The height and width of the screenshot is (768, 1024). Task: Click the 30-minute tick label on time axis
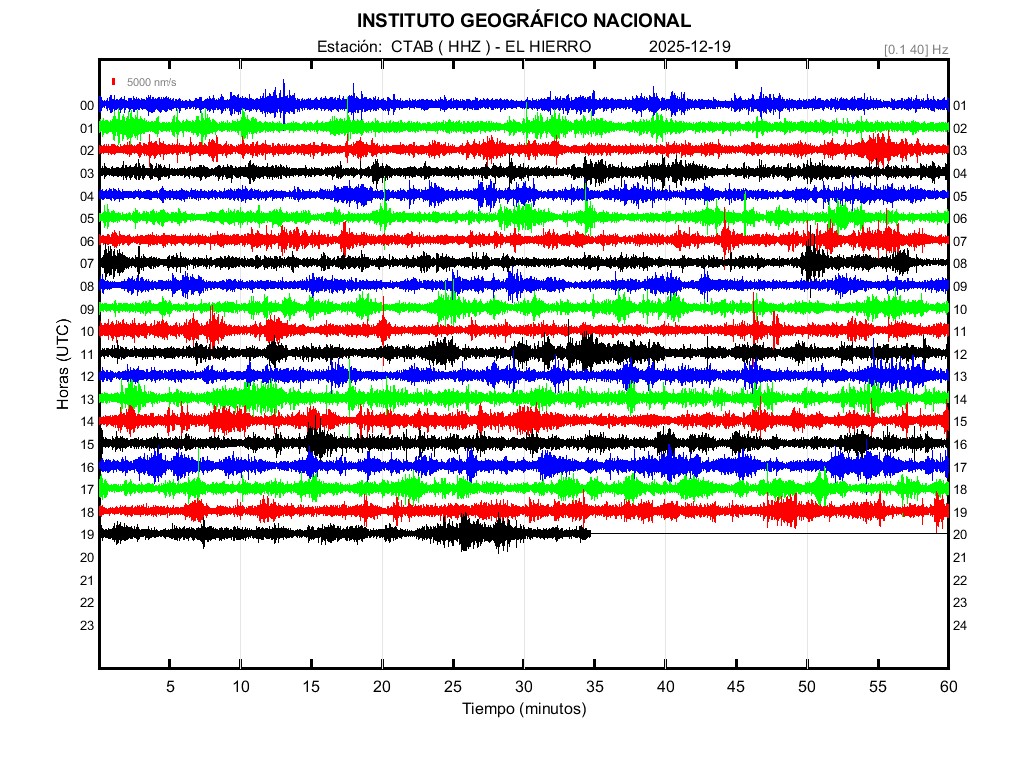click(x=523, y=687)
